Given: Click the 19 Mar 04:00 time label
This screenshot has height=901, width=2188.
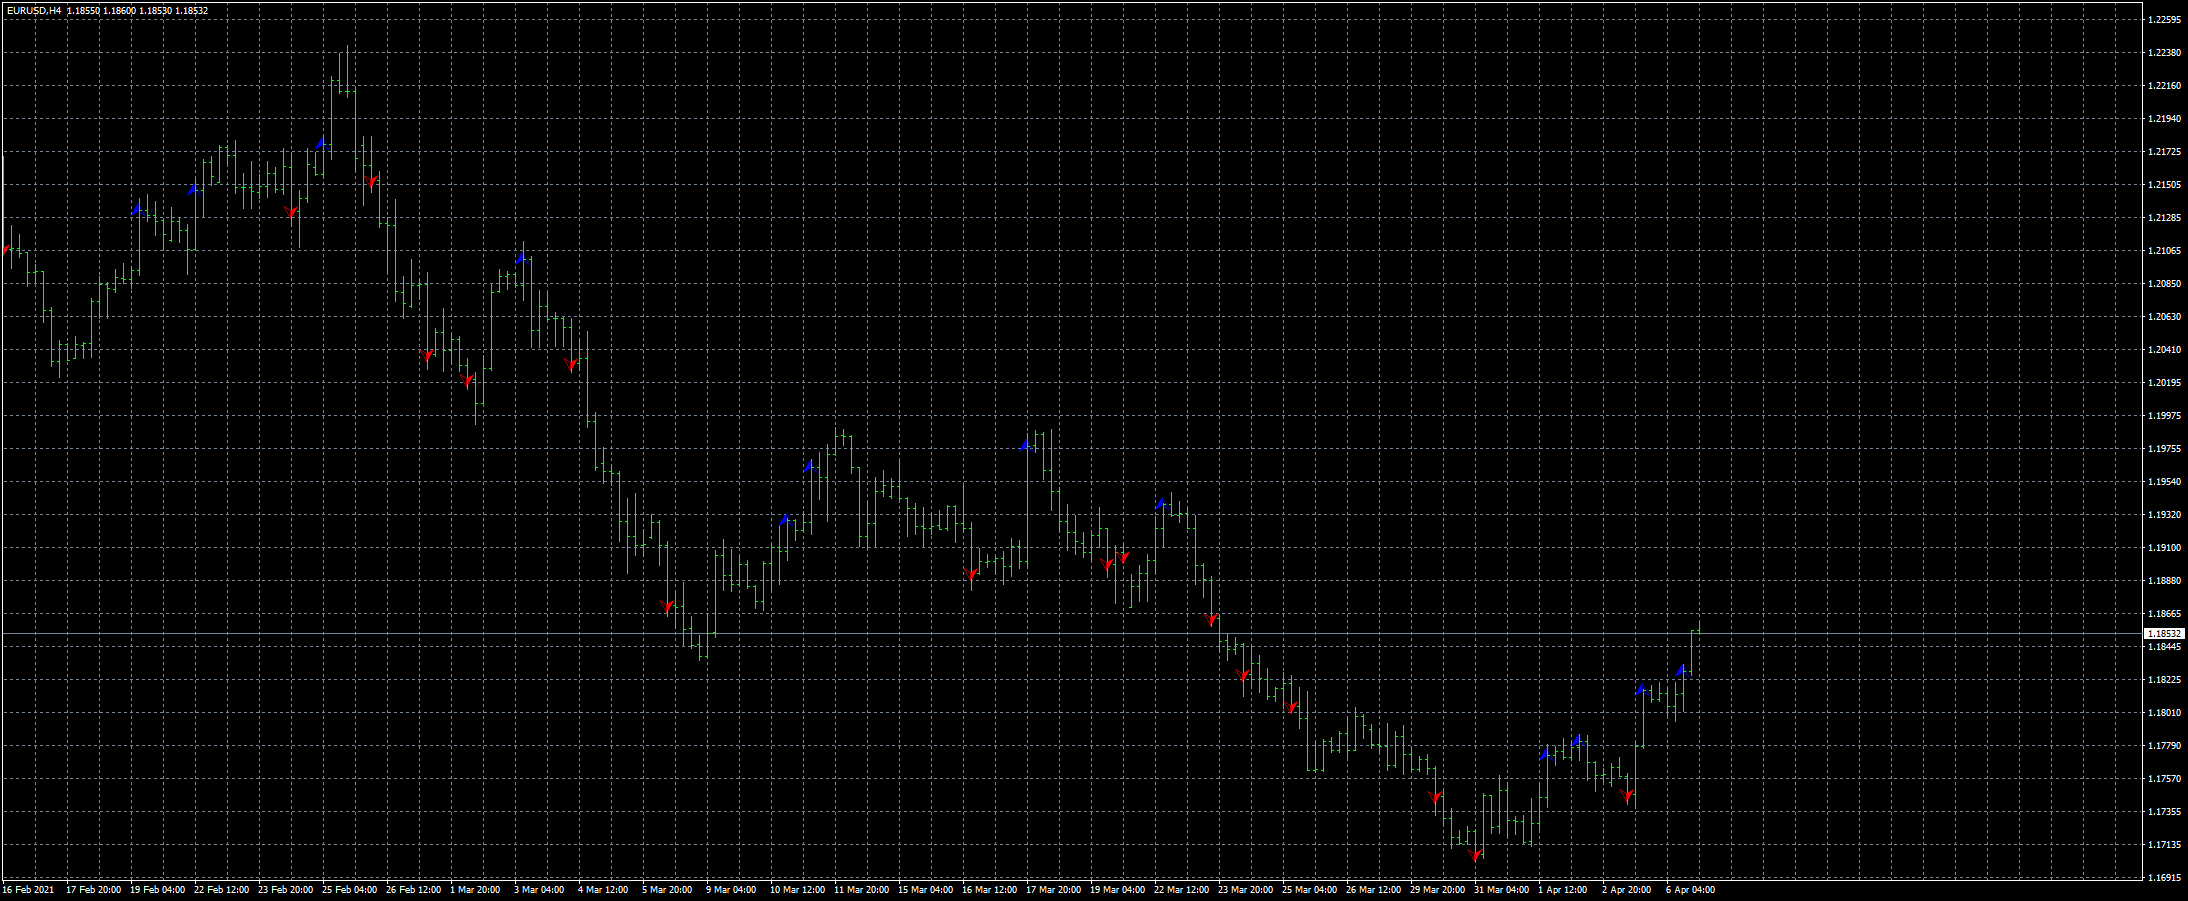Looking at the screenshot, I should (1117, 889).
